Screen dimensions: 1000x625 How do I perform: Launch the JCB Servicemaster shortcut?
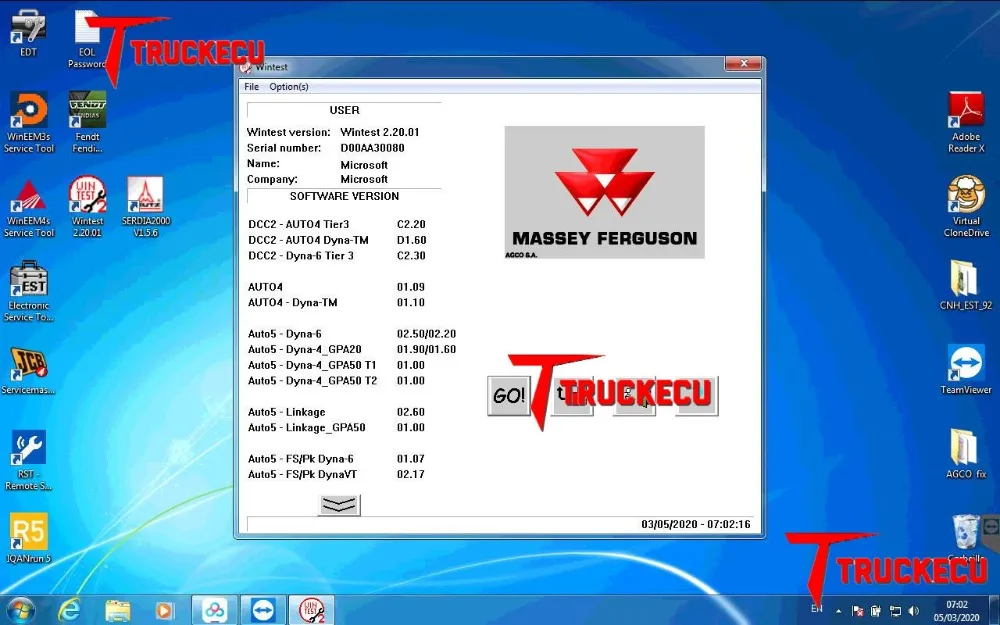click(29, 371)
